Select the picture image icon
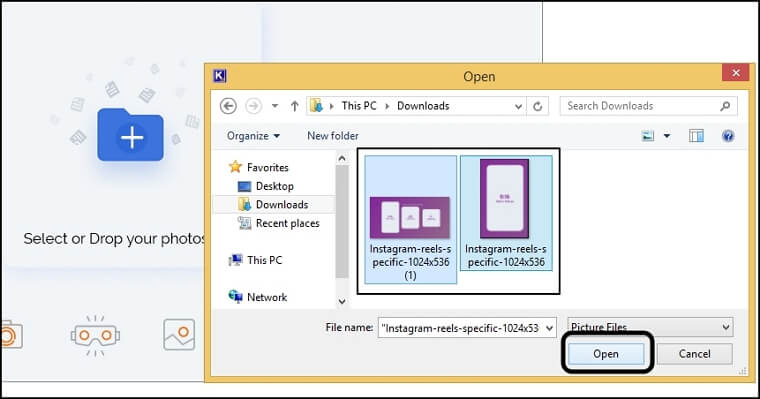The width and height of the screenshot is (760, 399). 179,335
